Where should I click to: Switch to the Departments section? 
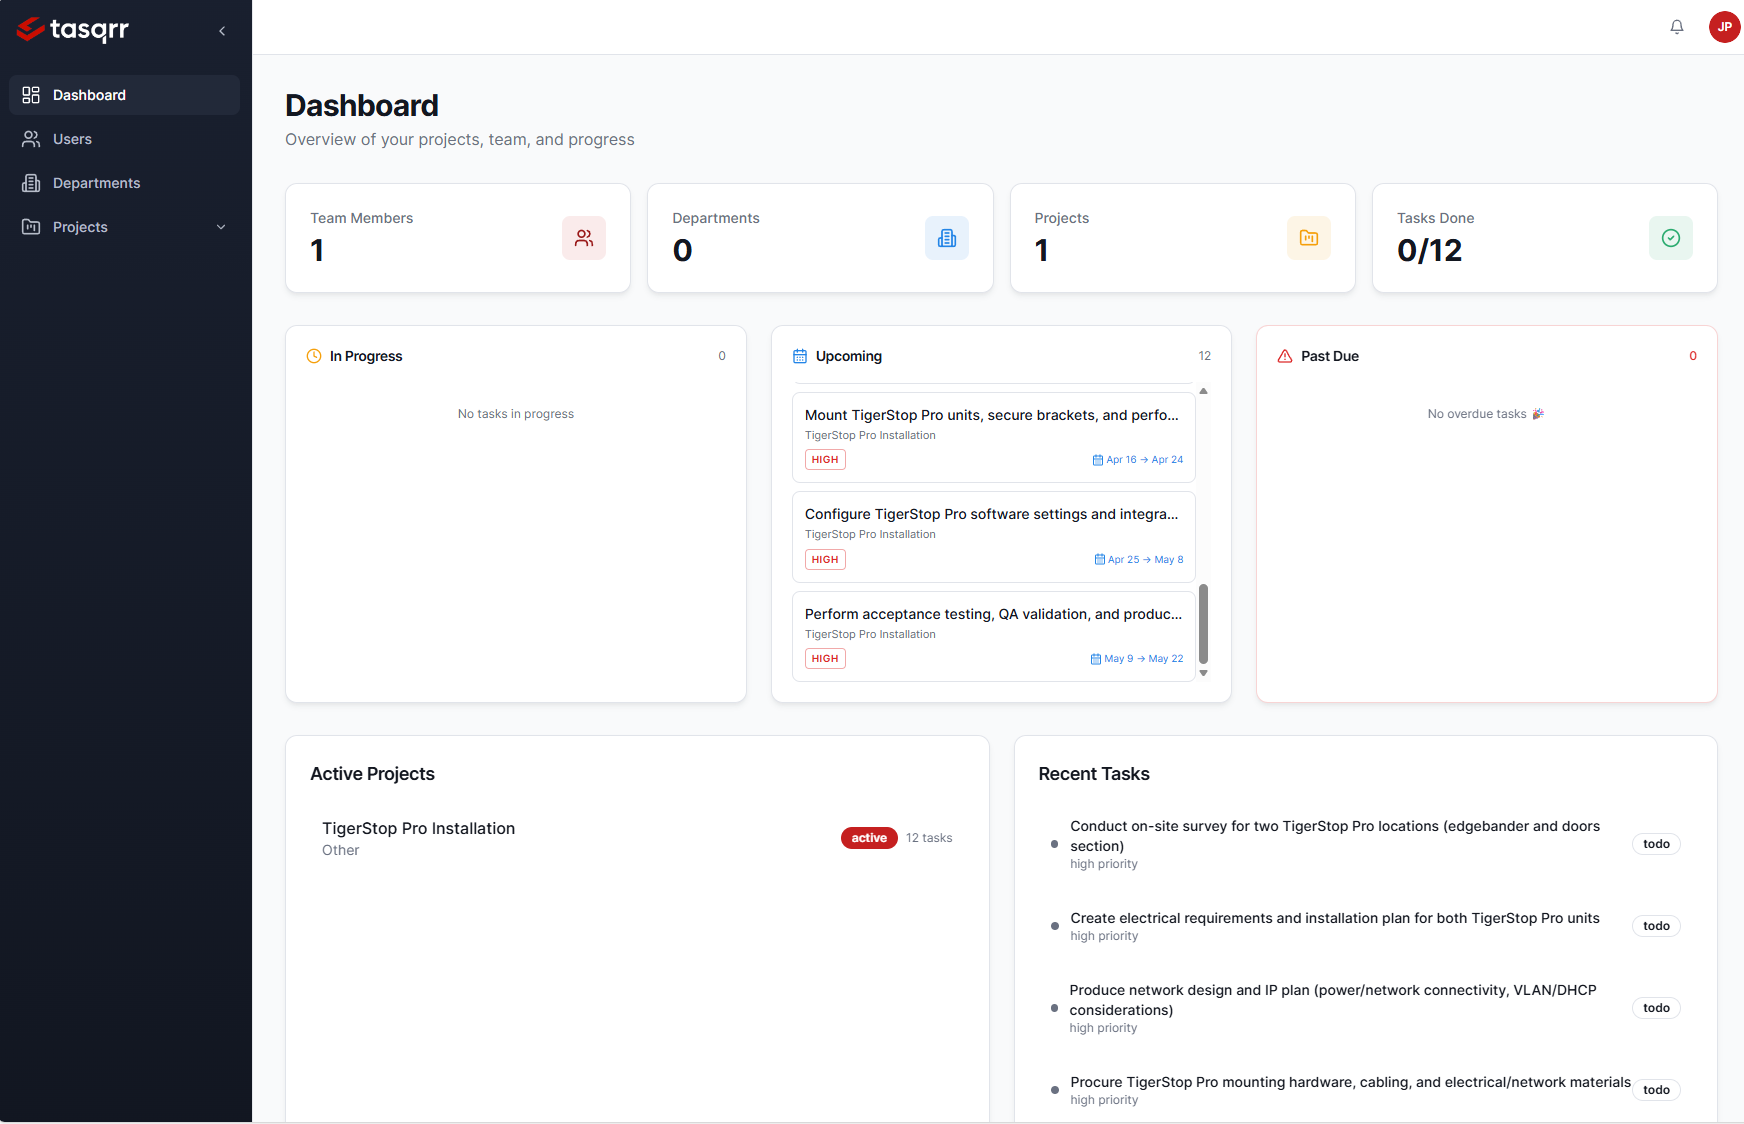coord(95,183)
